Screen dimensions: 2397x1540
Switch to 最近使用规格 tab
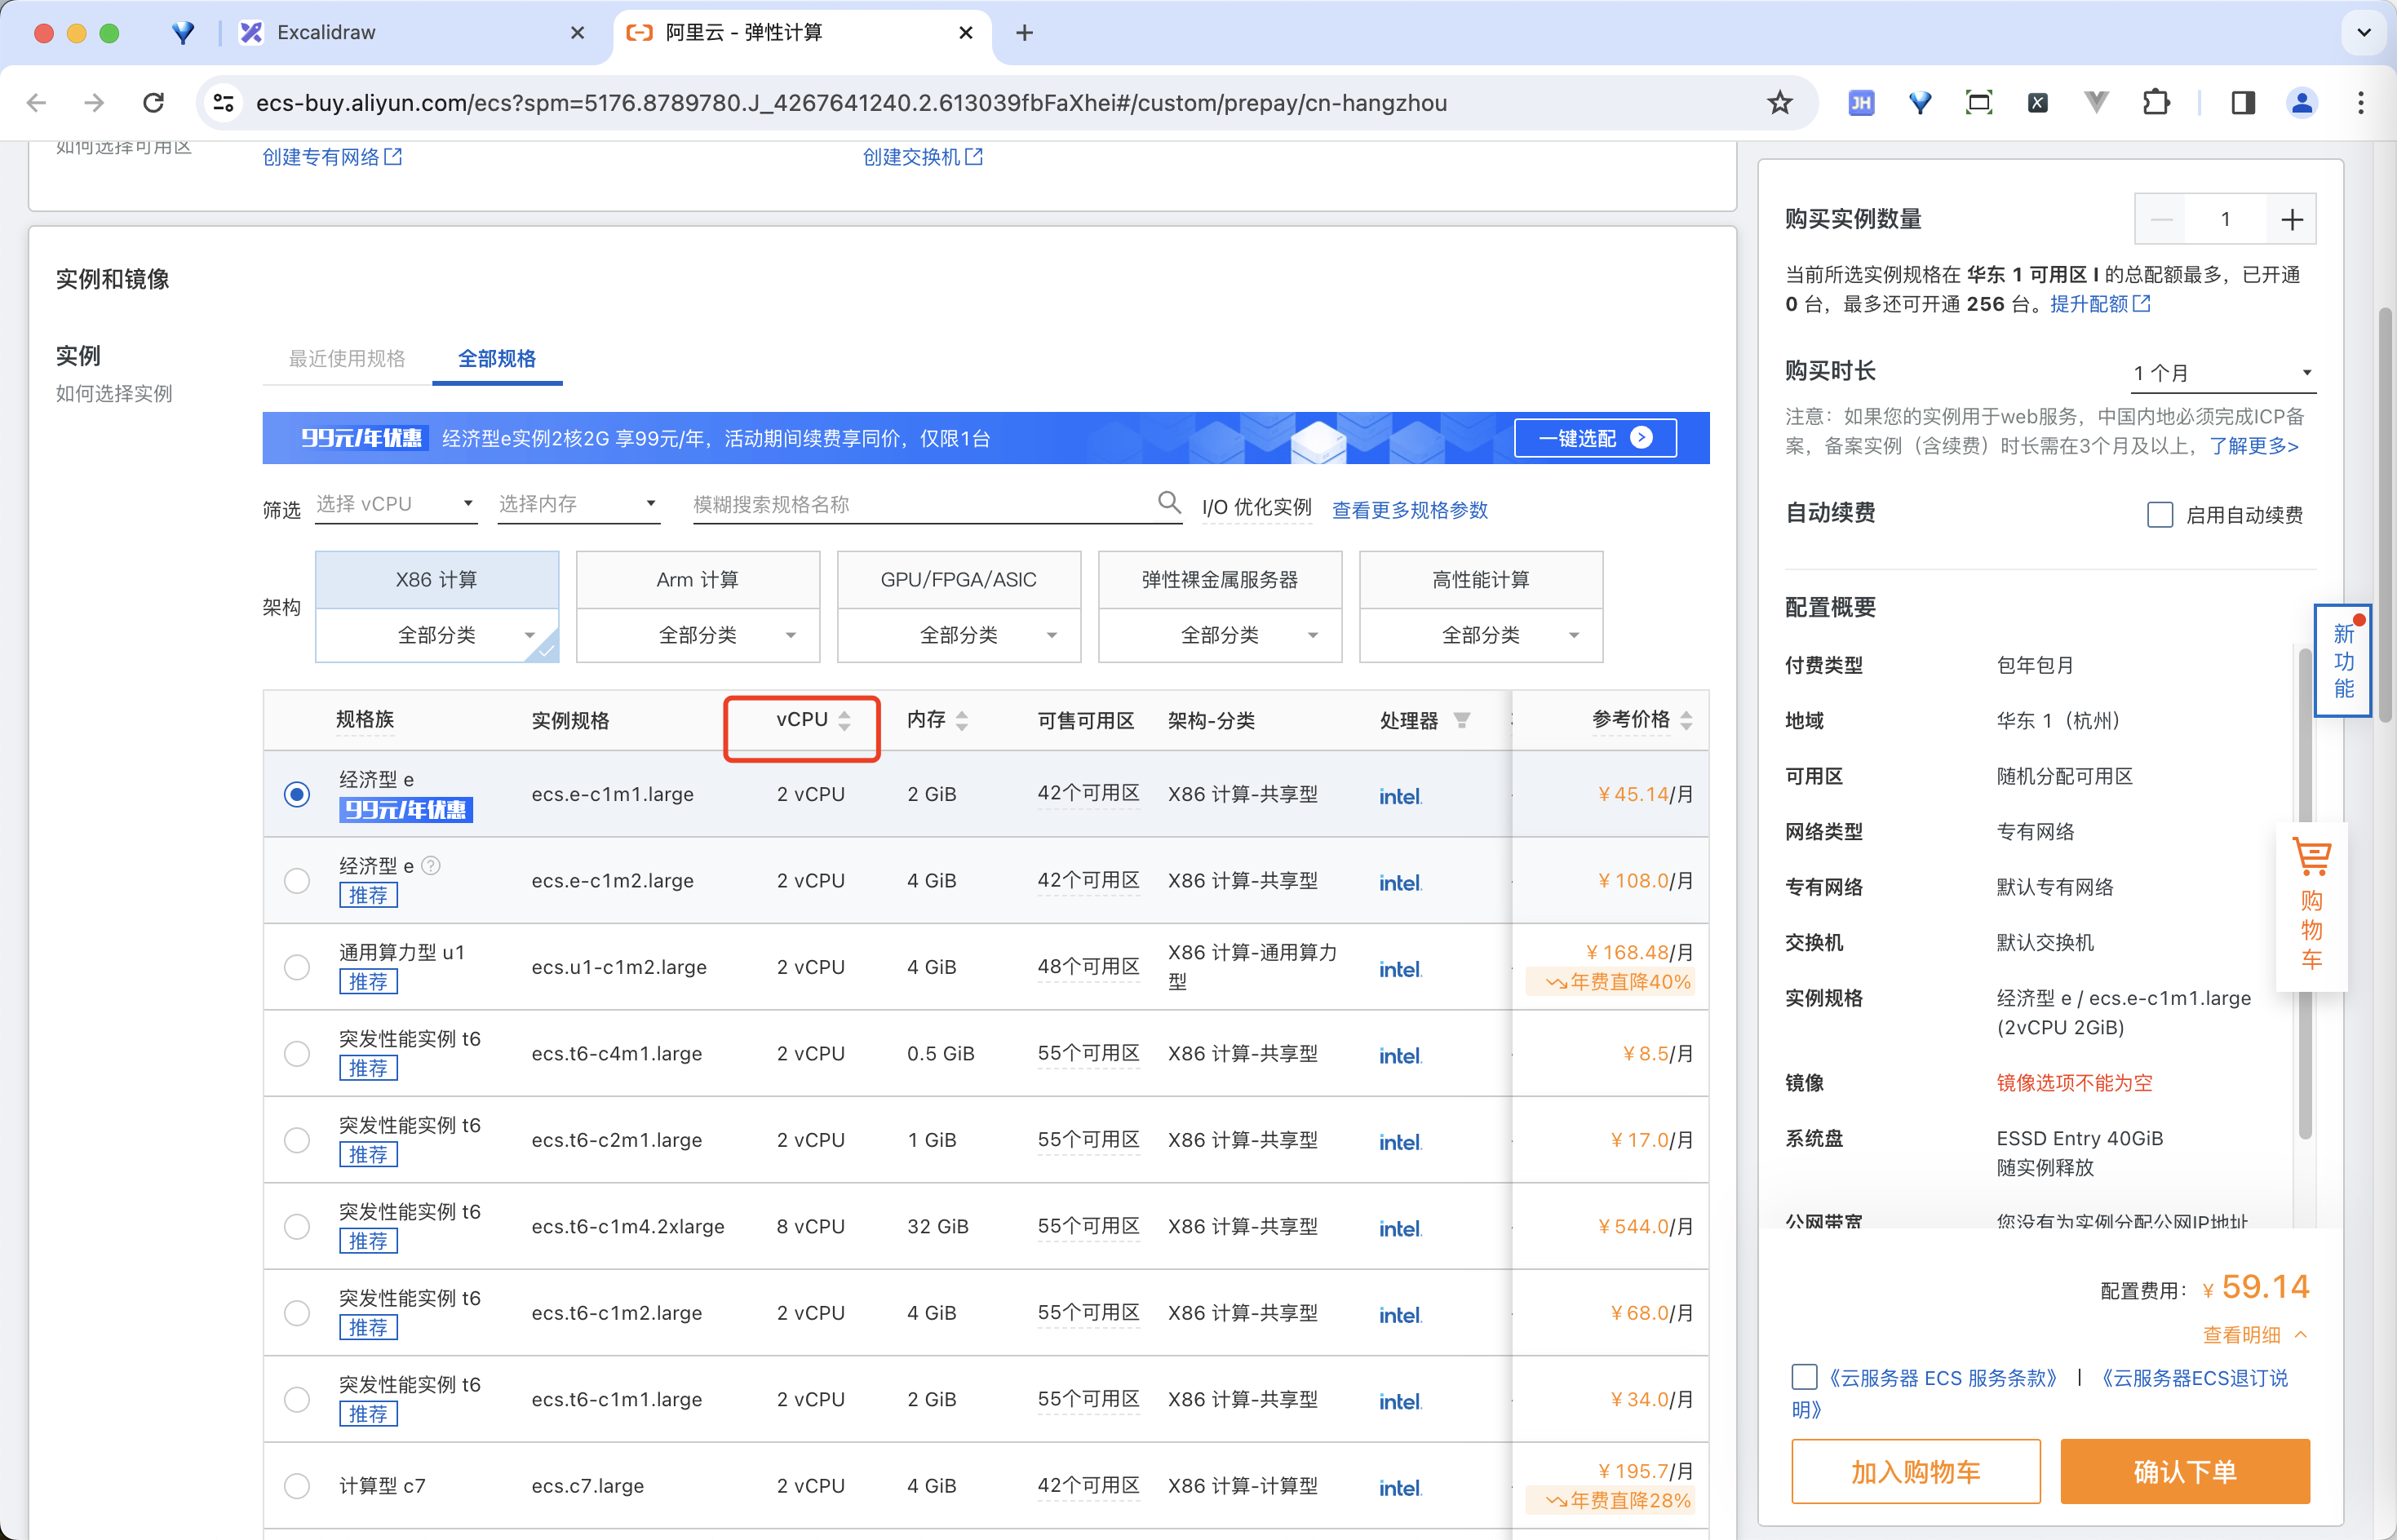click(x=347, y=358)
